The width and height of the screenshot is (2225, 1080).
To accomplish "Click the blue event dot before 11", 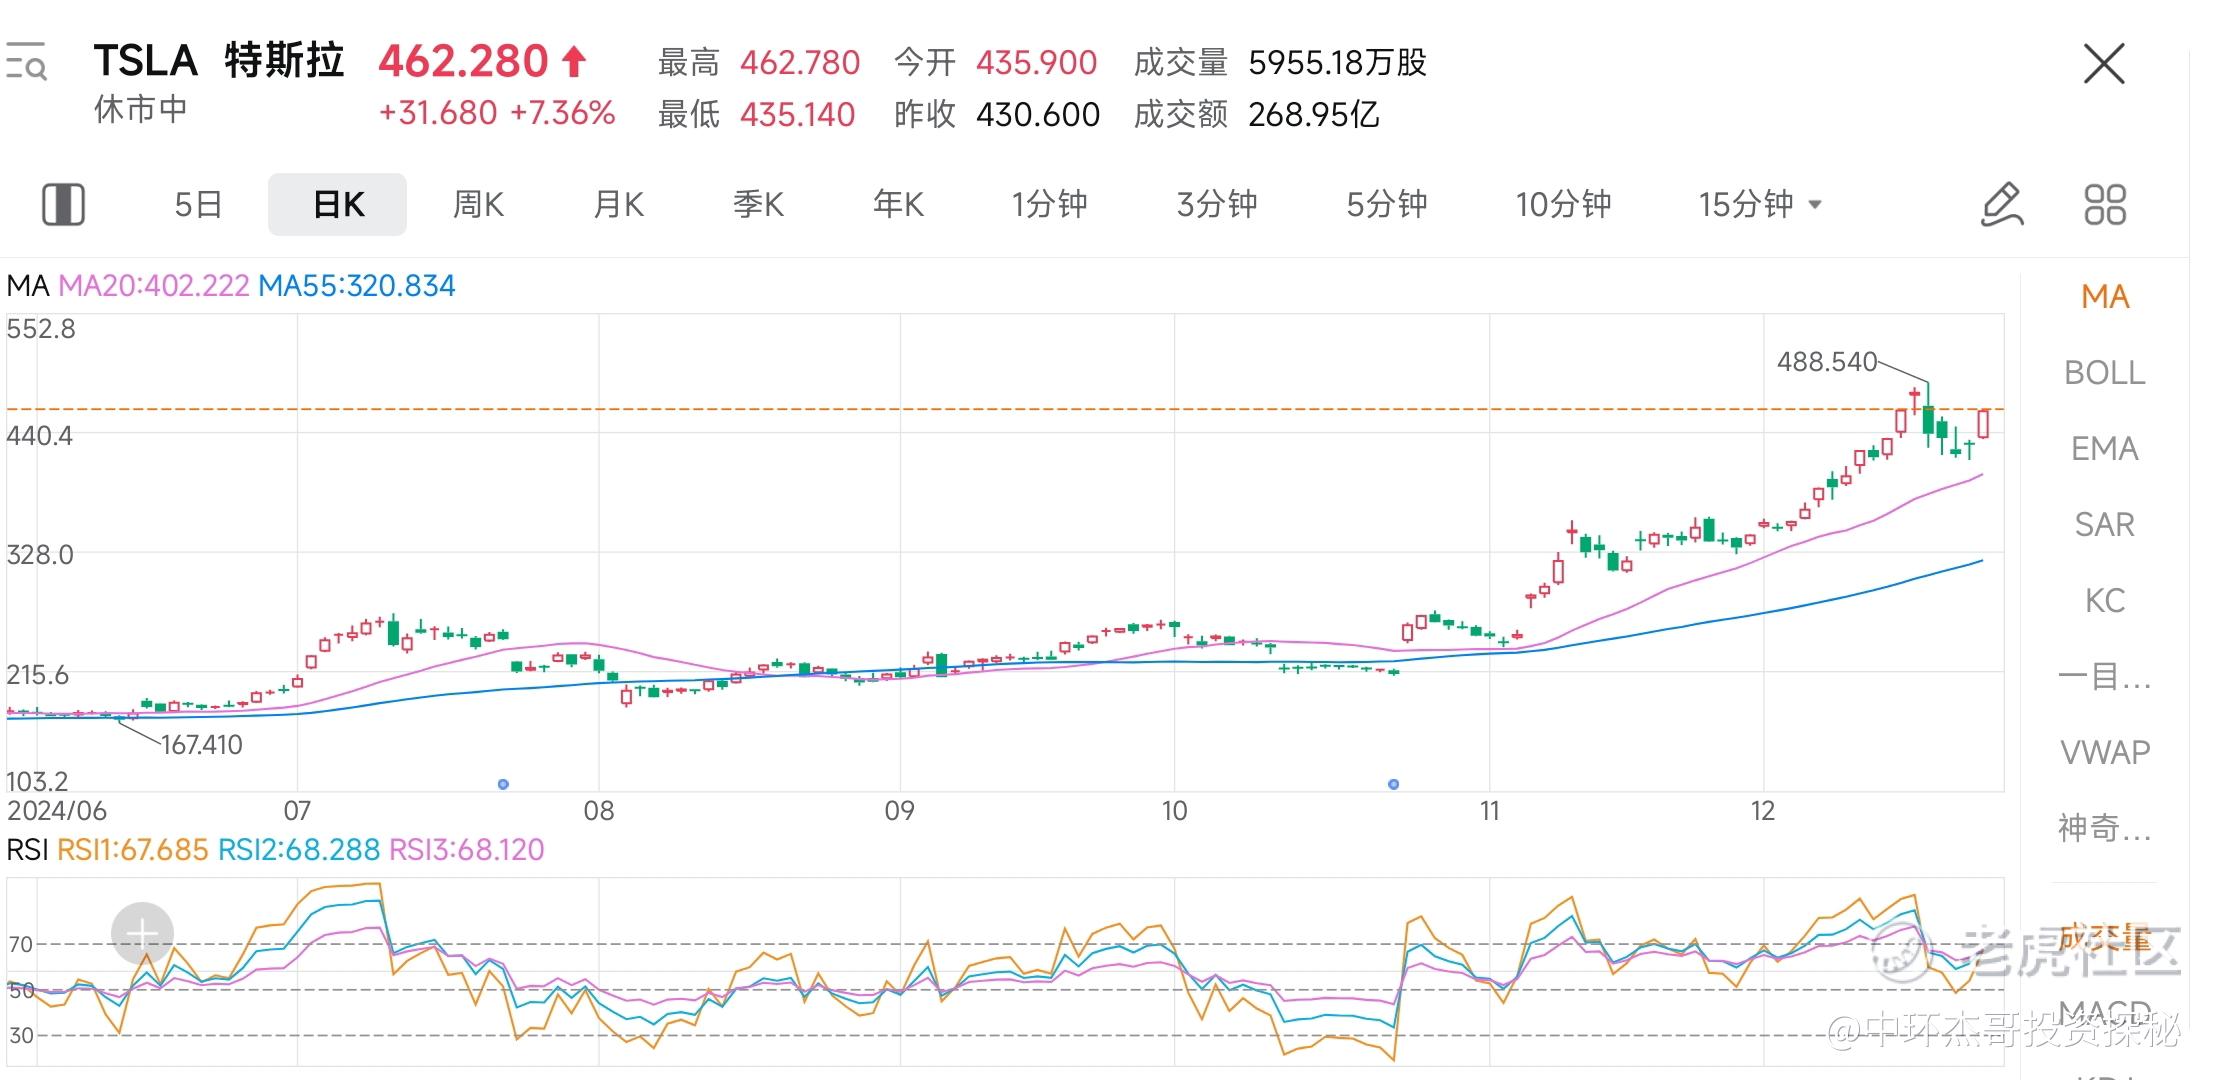I will [1393, 784].
